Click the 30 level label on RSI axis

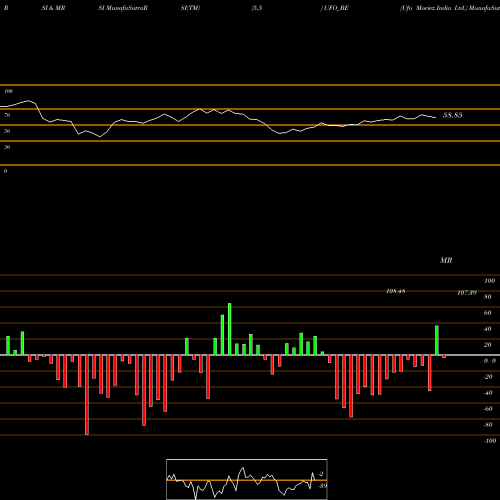(x=7, y=147)
